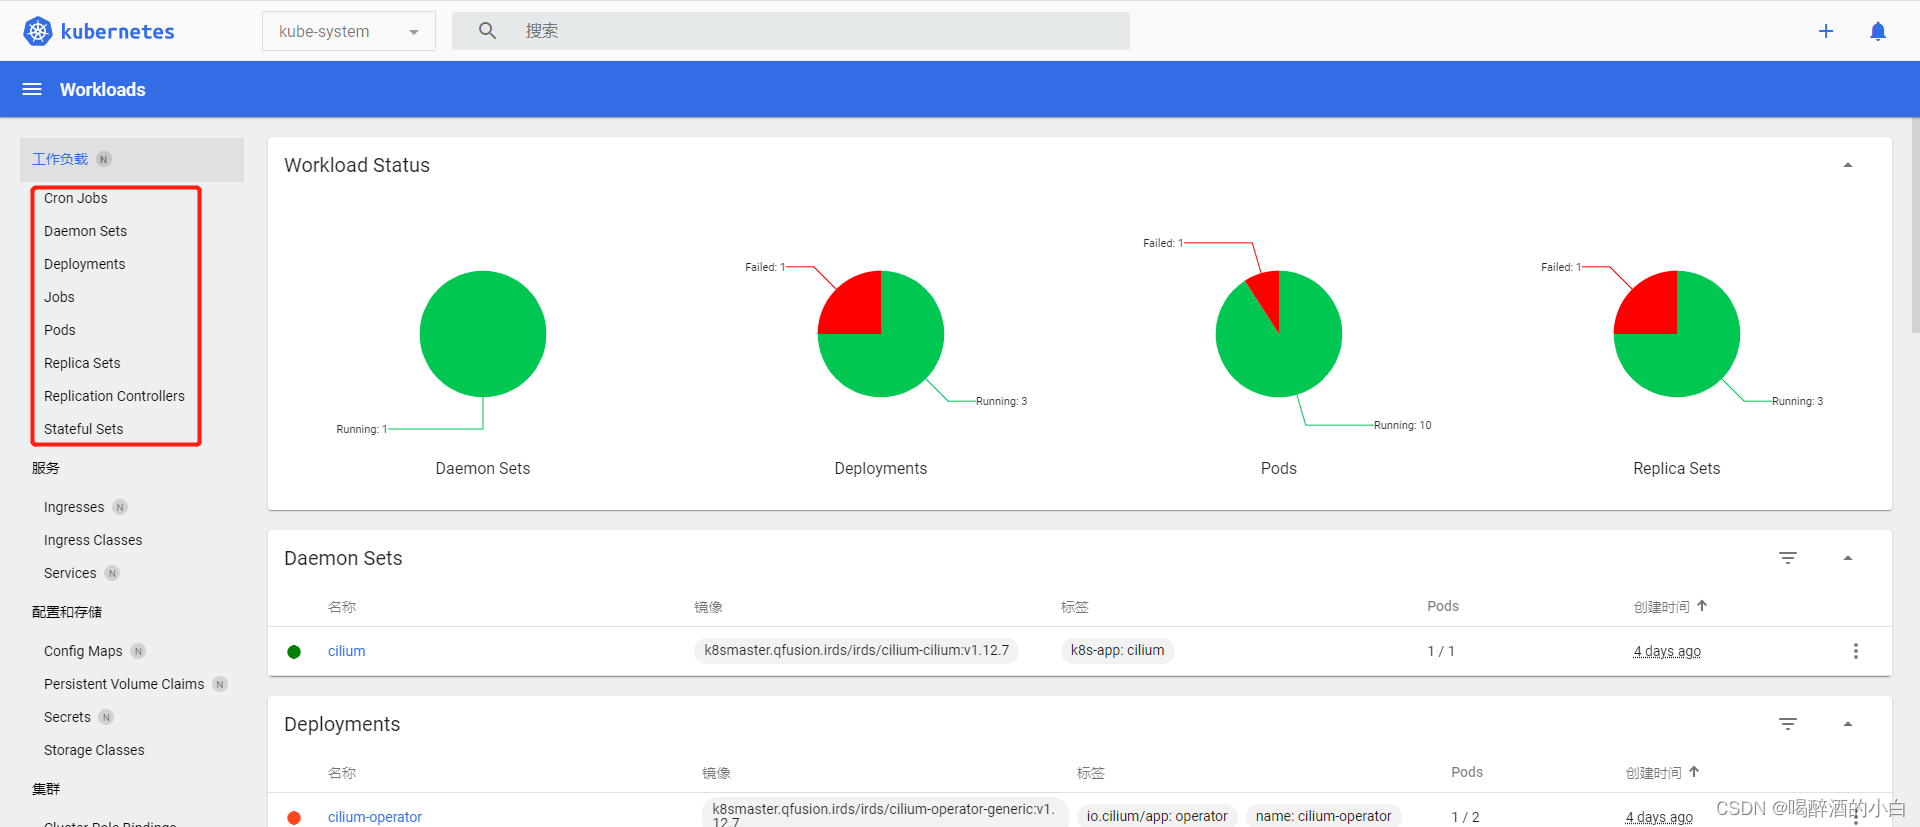Open the notifications bell
This screenshot has height=827, width=1920.
pyautogui.click(x=1878, y=31)
